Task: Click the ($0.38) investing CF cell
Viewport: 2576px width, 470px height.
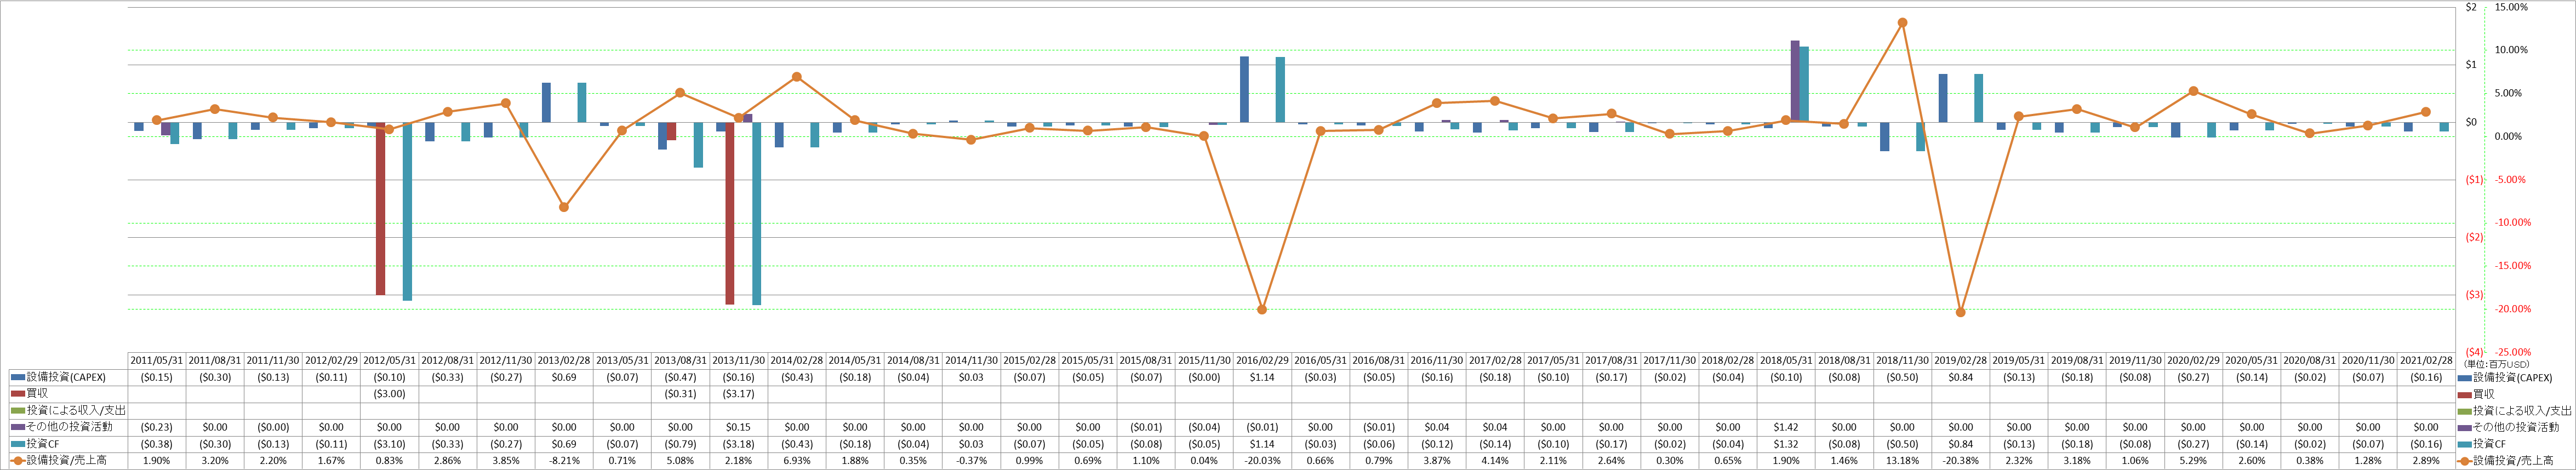Action: pyautogui.click(x=157, y=444)
